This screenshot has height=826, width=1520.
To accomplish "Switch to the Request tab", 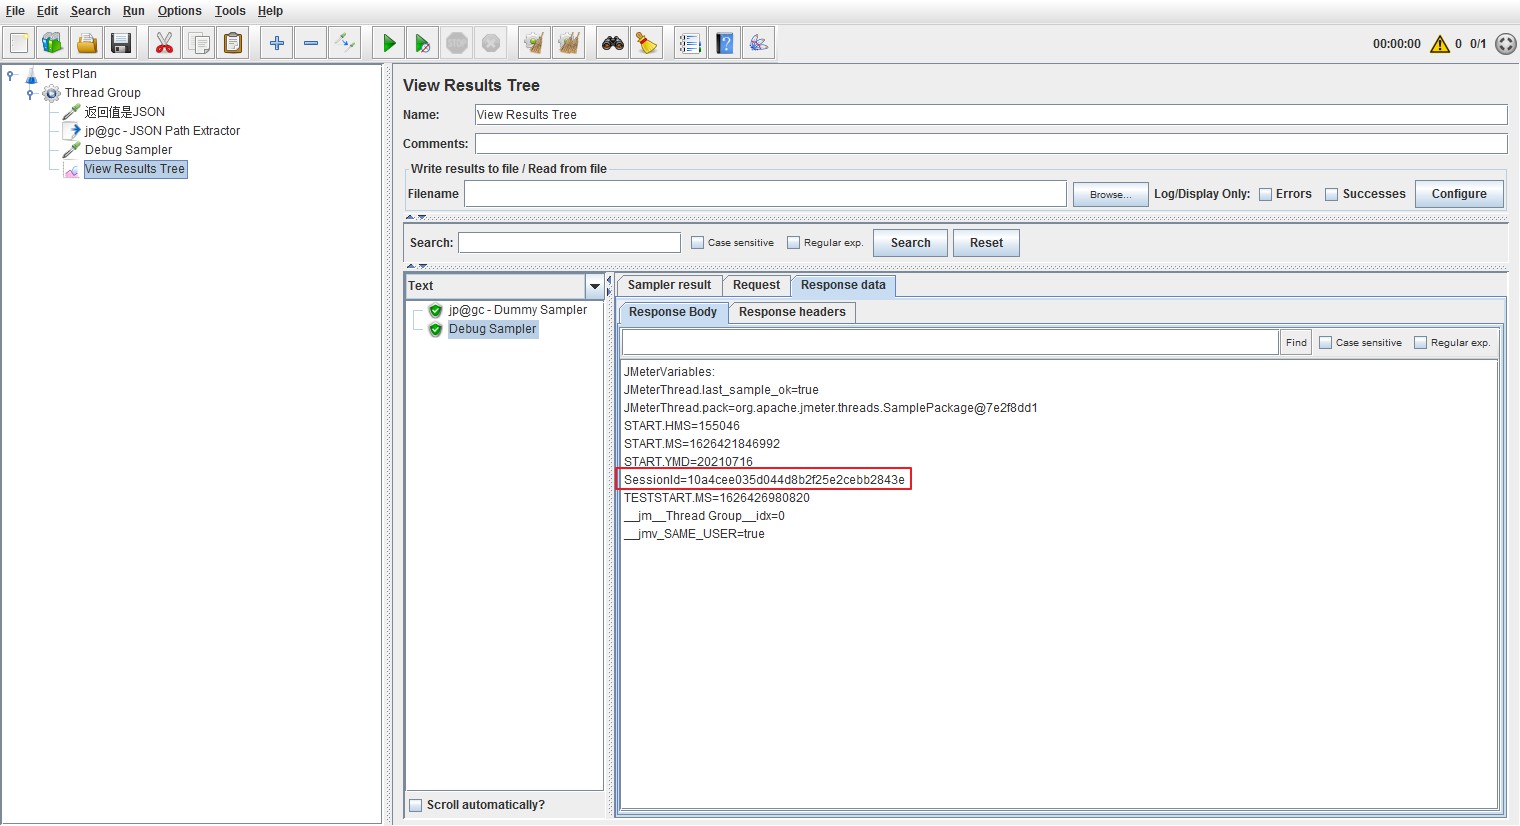I will pos(756,285).
